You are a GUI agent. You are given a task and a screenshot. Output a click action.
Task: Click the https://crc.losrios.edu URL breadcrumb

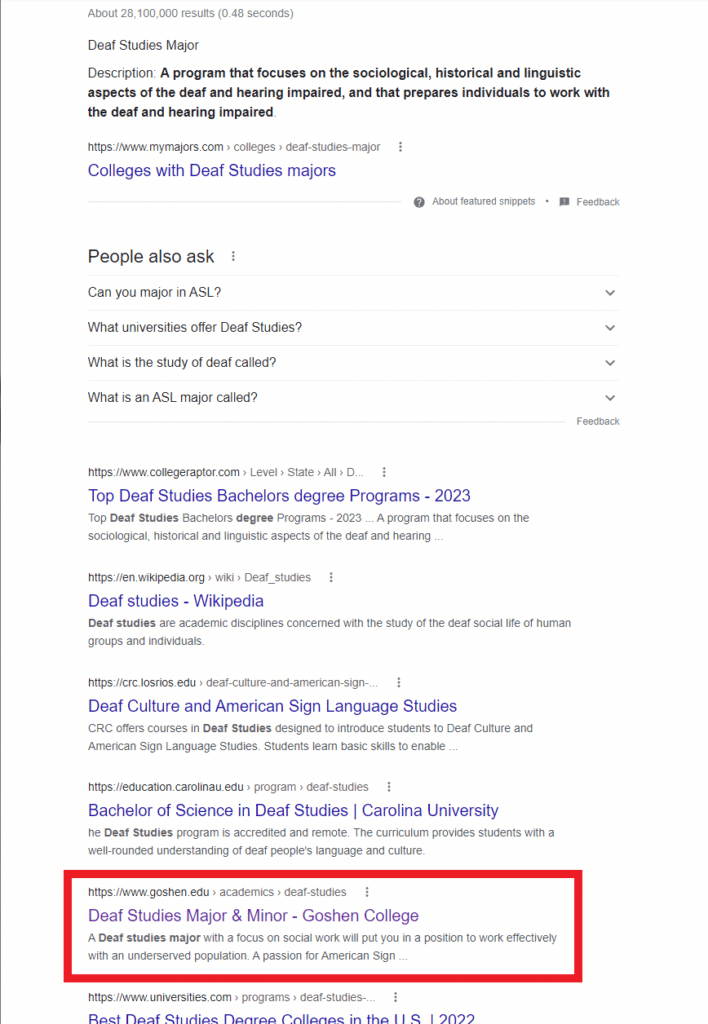tap(233, 682)
